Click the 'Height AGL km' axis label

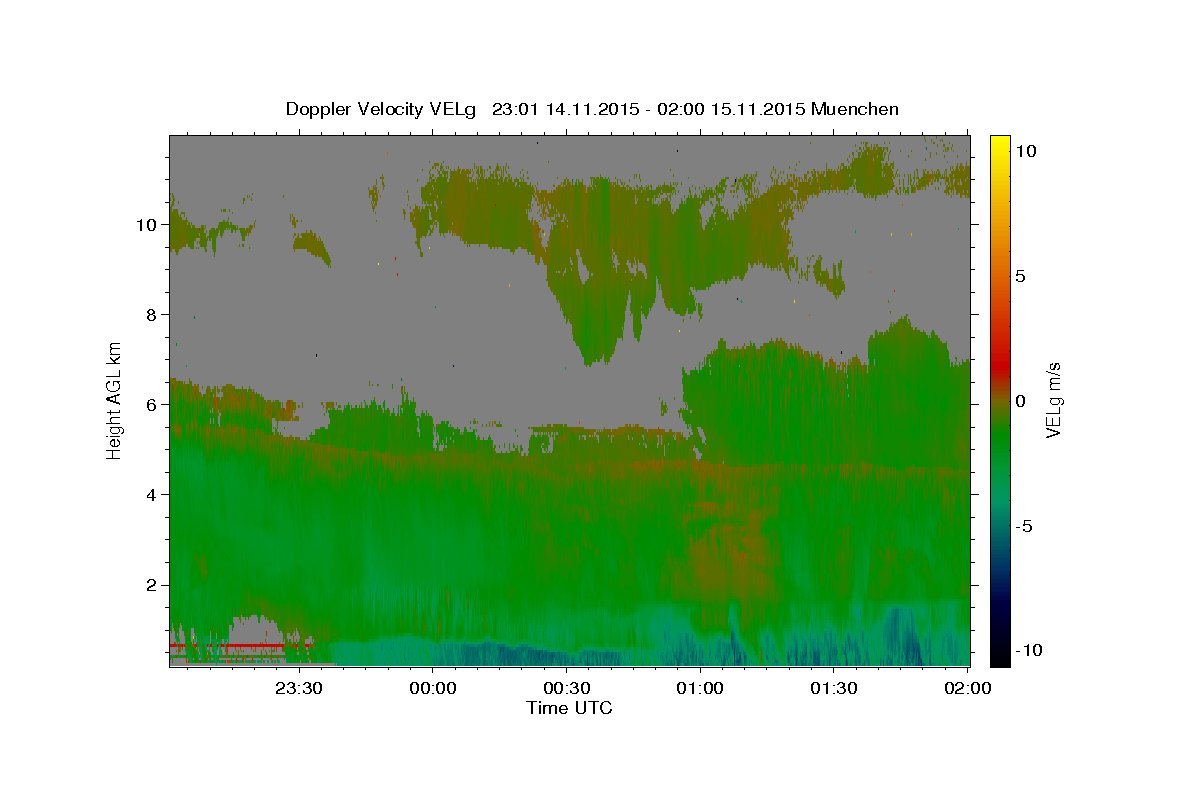(115, 399)
